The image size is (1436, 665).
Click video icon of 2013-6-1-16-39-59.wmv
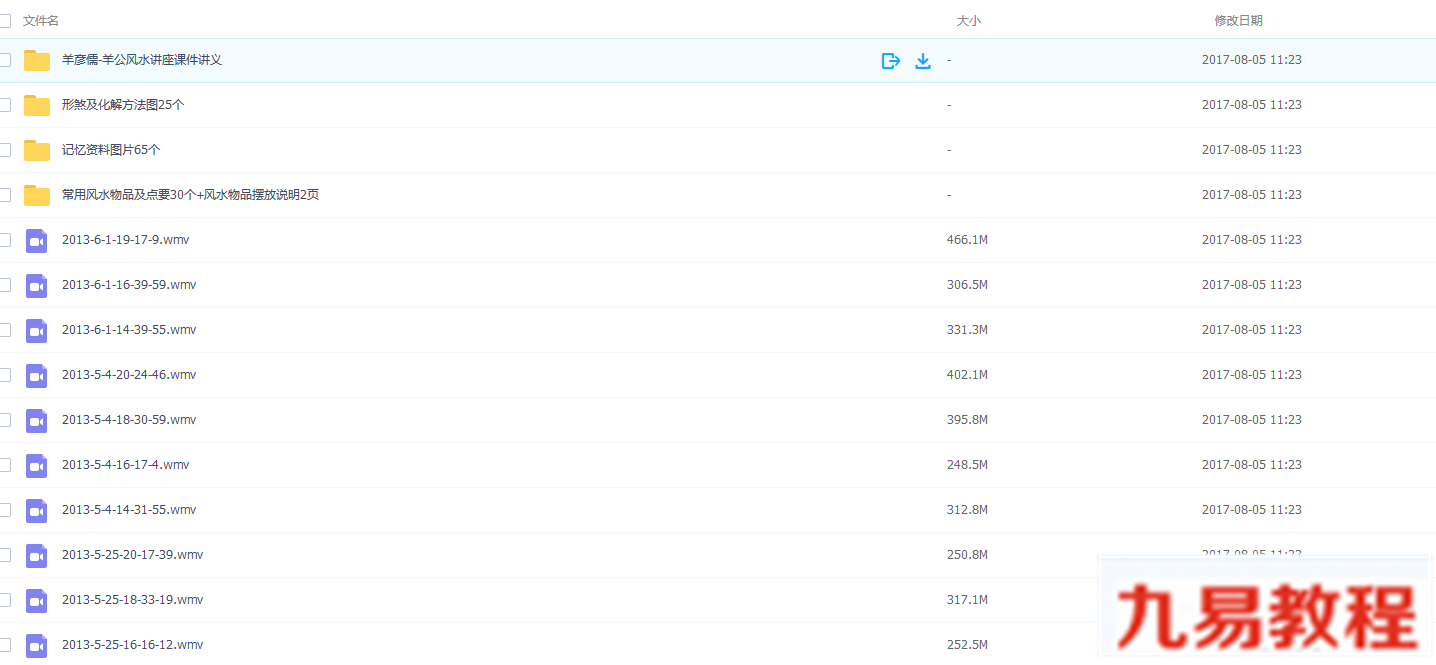point(37,285)
